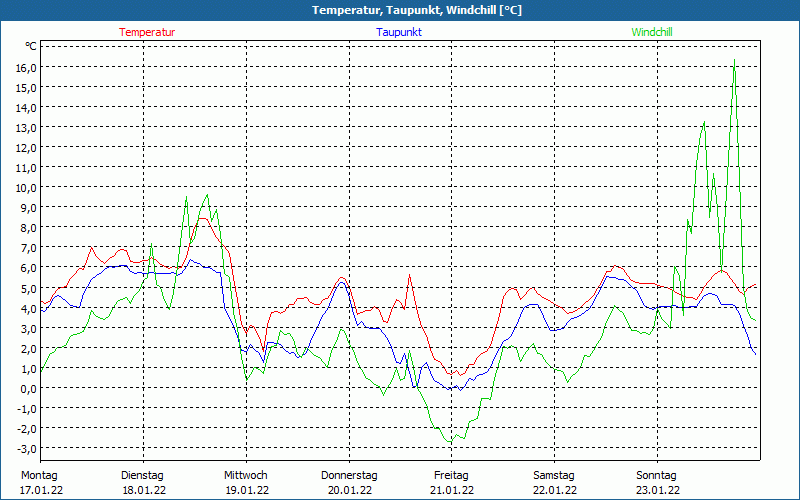The image size is (800, 500).
Task: Click the 13,0 y-axis value
Action: (x=26, y=127)
